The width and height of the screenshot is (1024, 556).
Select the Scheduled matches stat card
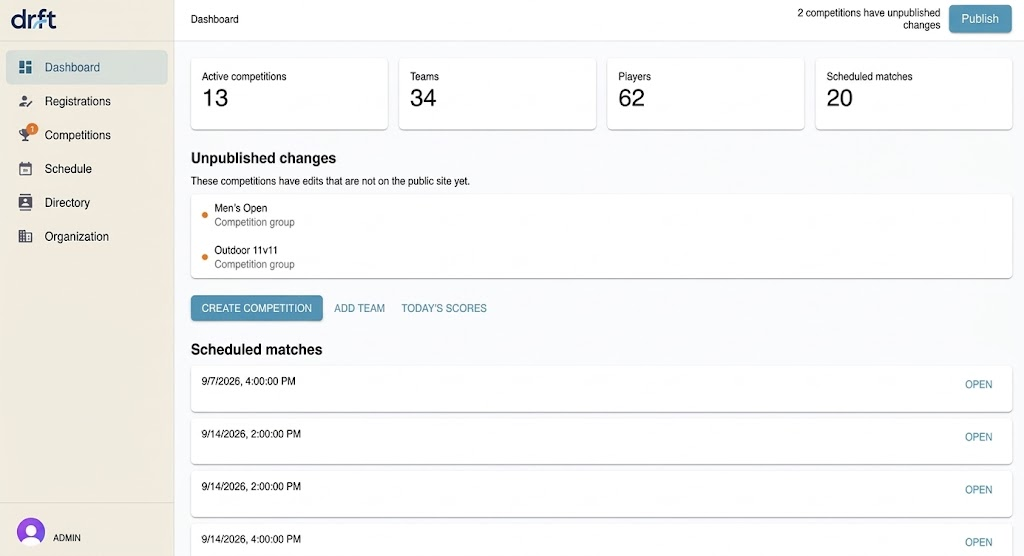click(914, 94)
